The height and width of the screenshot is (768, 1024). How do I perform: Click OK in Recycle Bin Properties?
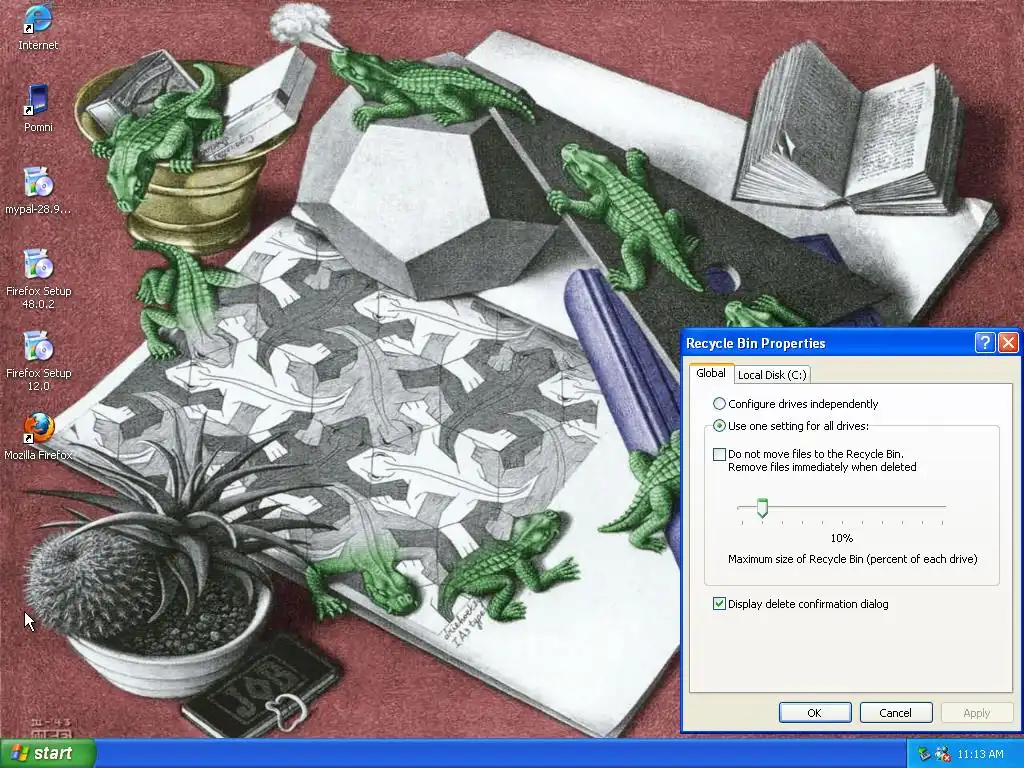(814, 712)
